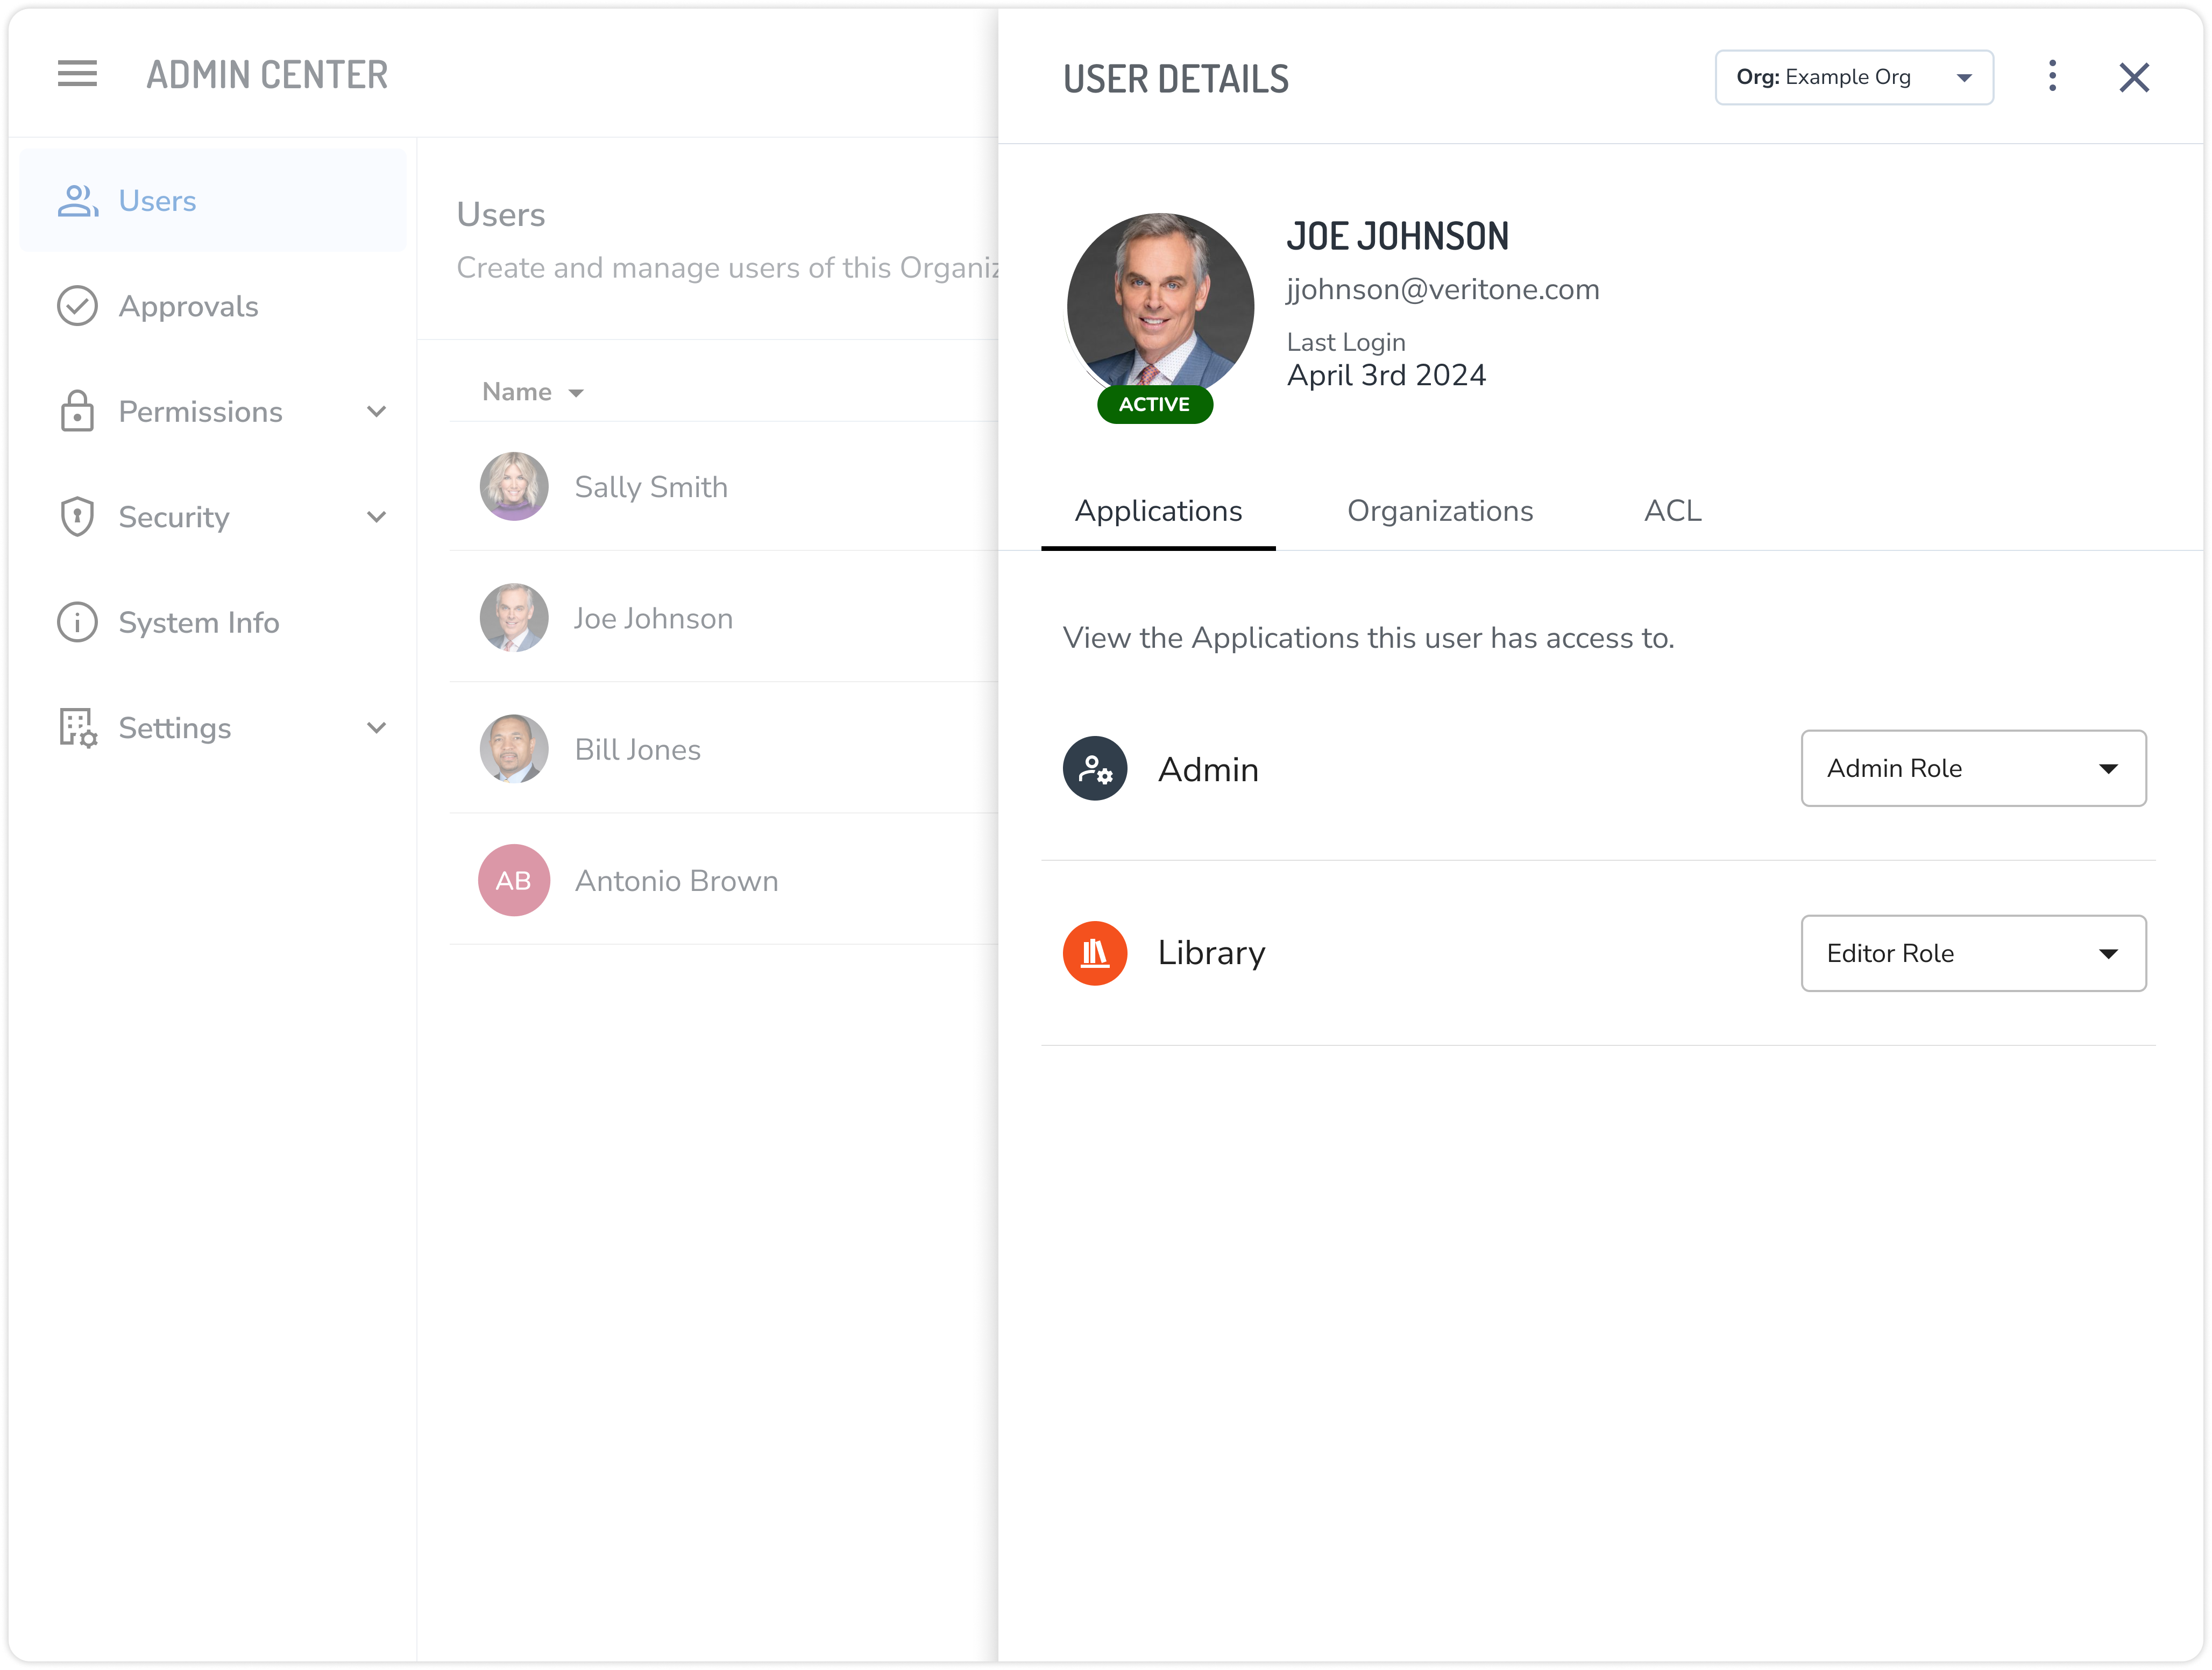Expand the Security section chevron
The height and width of the screenshot is (1670, 2212).
[376, 517]
